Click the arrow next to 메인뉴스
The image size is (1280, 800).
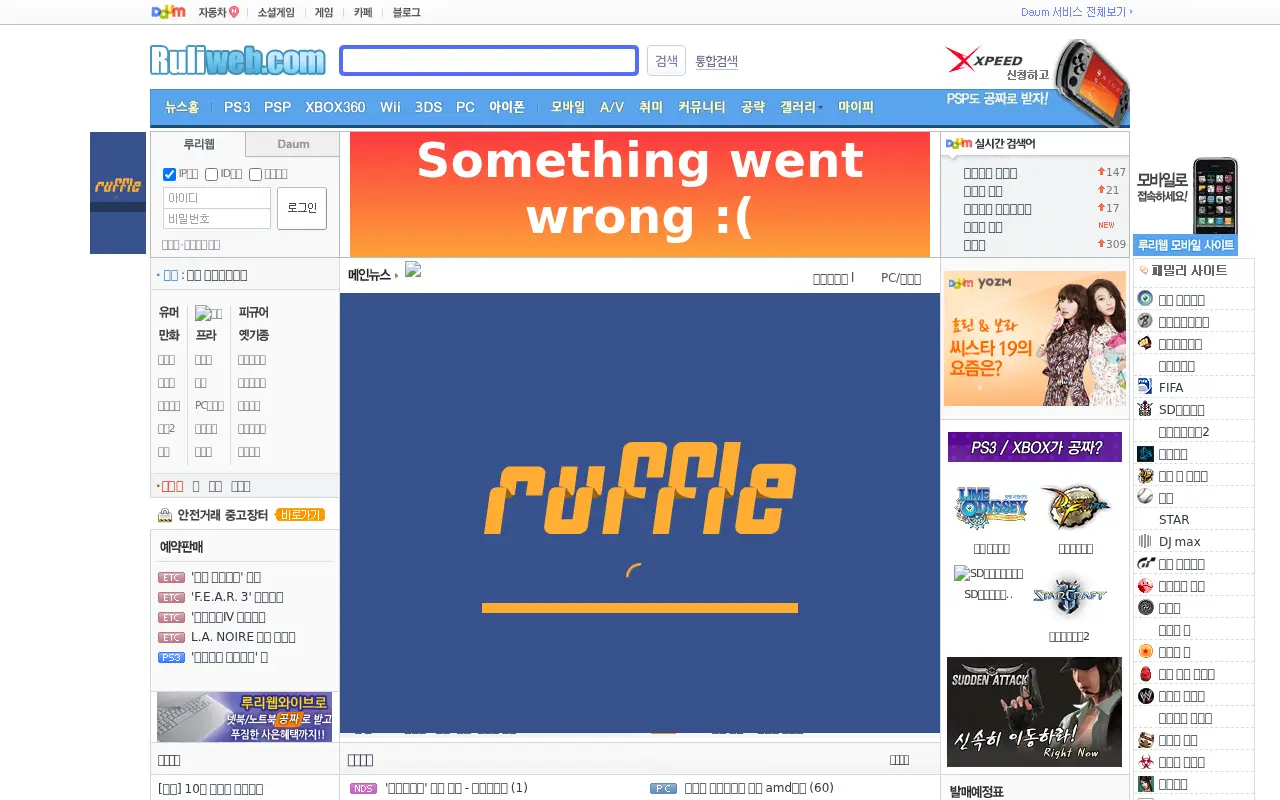[396, 275]
